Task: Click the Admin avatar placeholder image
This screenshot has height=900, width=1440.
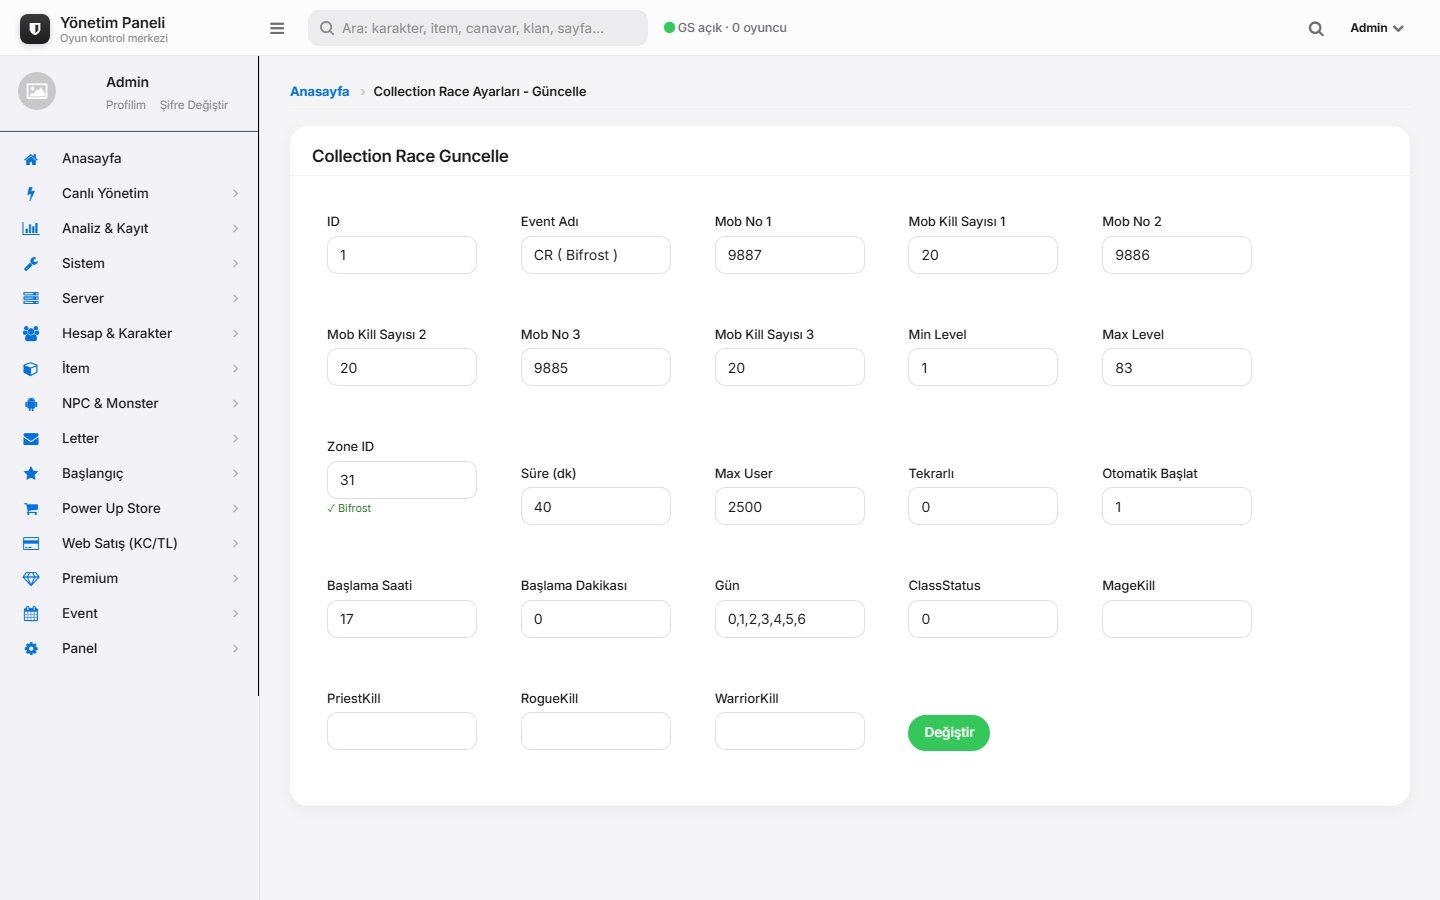Action: [37, 91]
